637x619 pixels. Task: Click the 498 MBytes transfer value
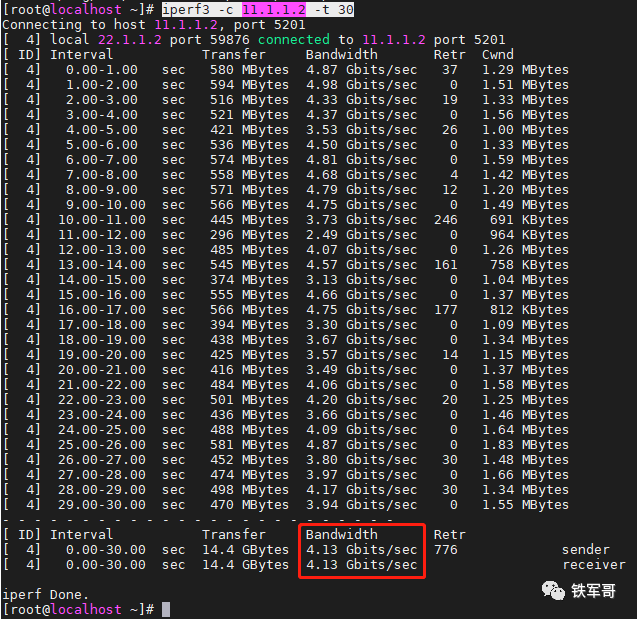coord(249,491)
